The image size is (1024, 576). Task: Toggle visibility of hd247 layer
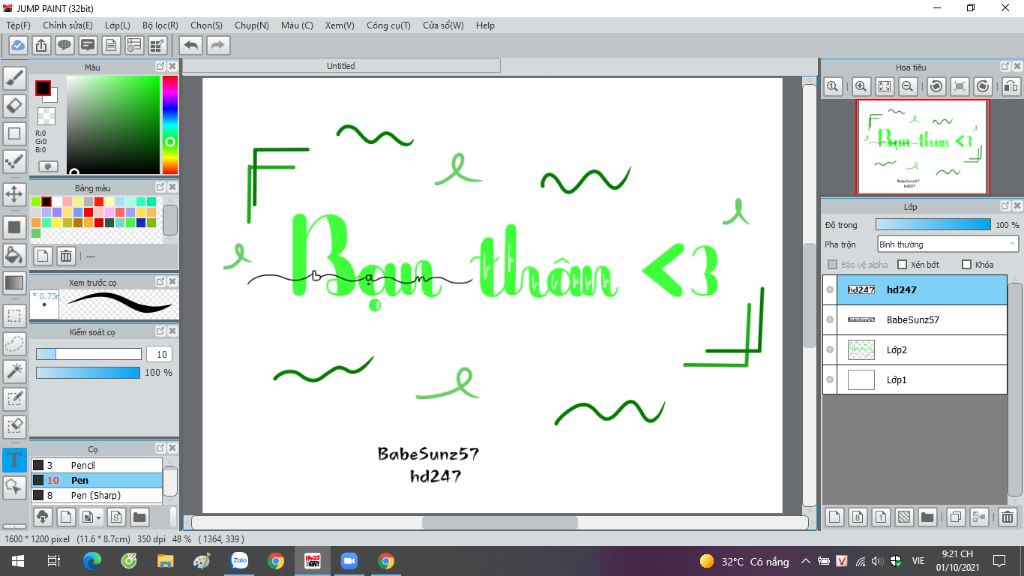click(830, 290)
